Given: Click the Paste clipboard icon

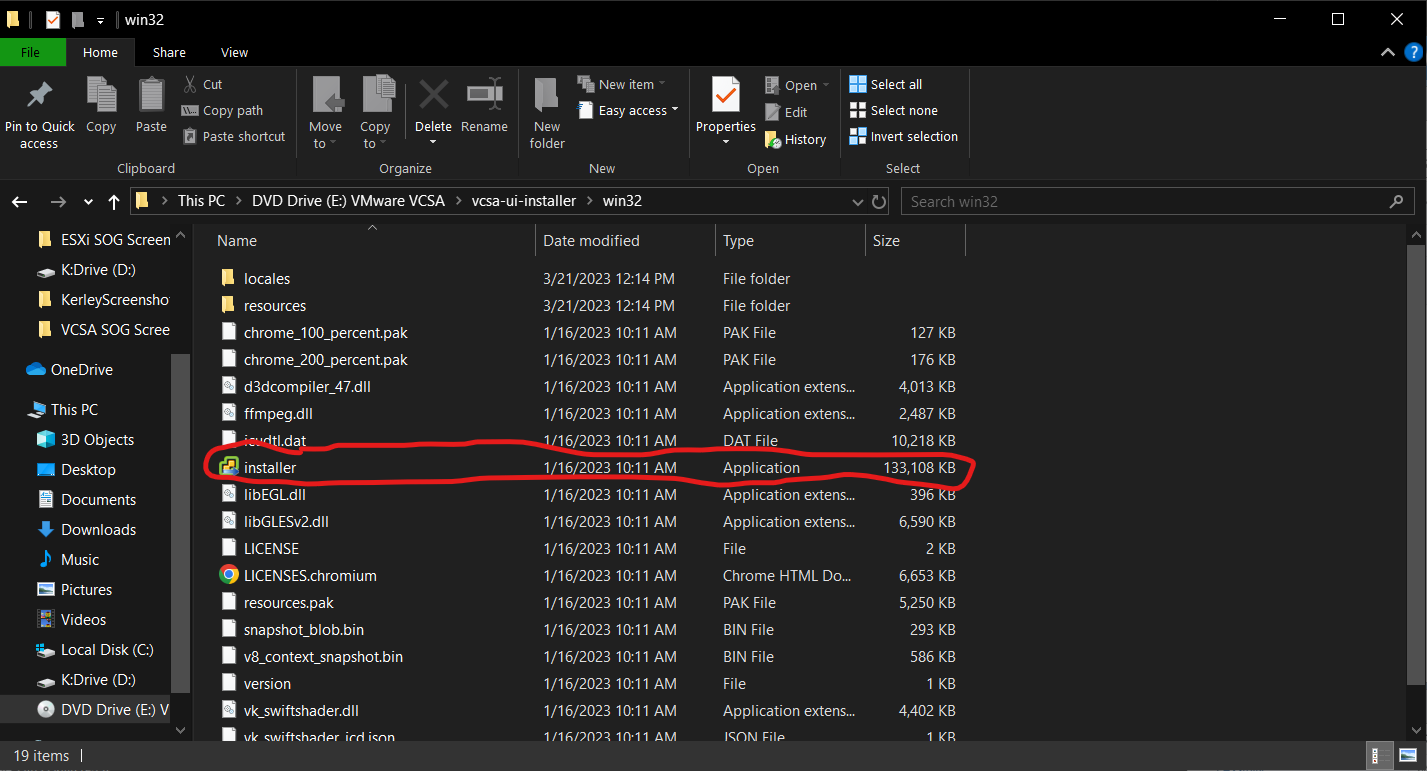Looking at the screenshot, I should pyautogui.click(x=151, y=95).
